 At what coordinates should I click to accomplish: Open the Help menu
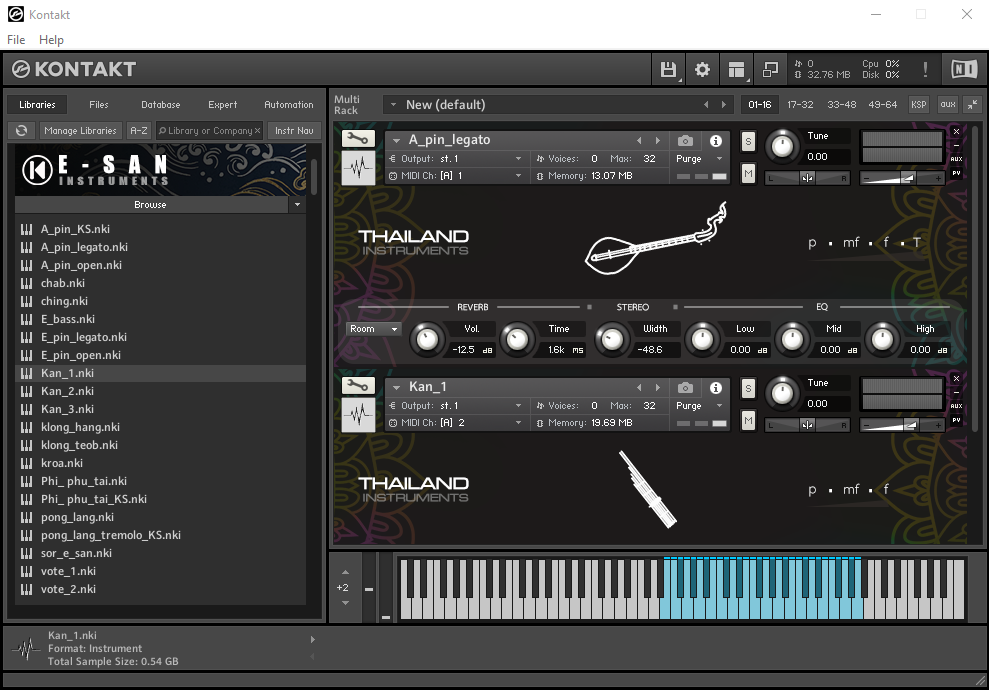(x=51, y=40)
